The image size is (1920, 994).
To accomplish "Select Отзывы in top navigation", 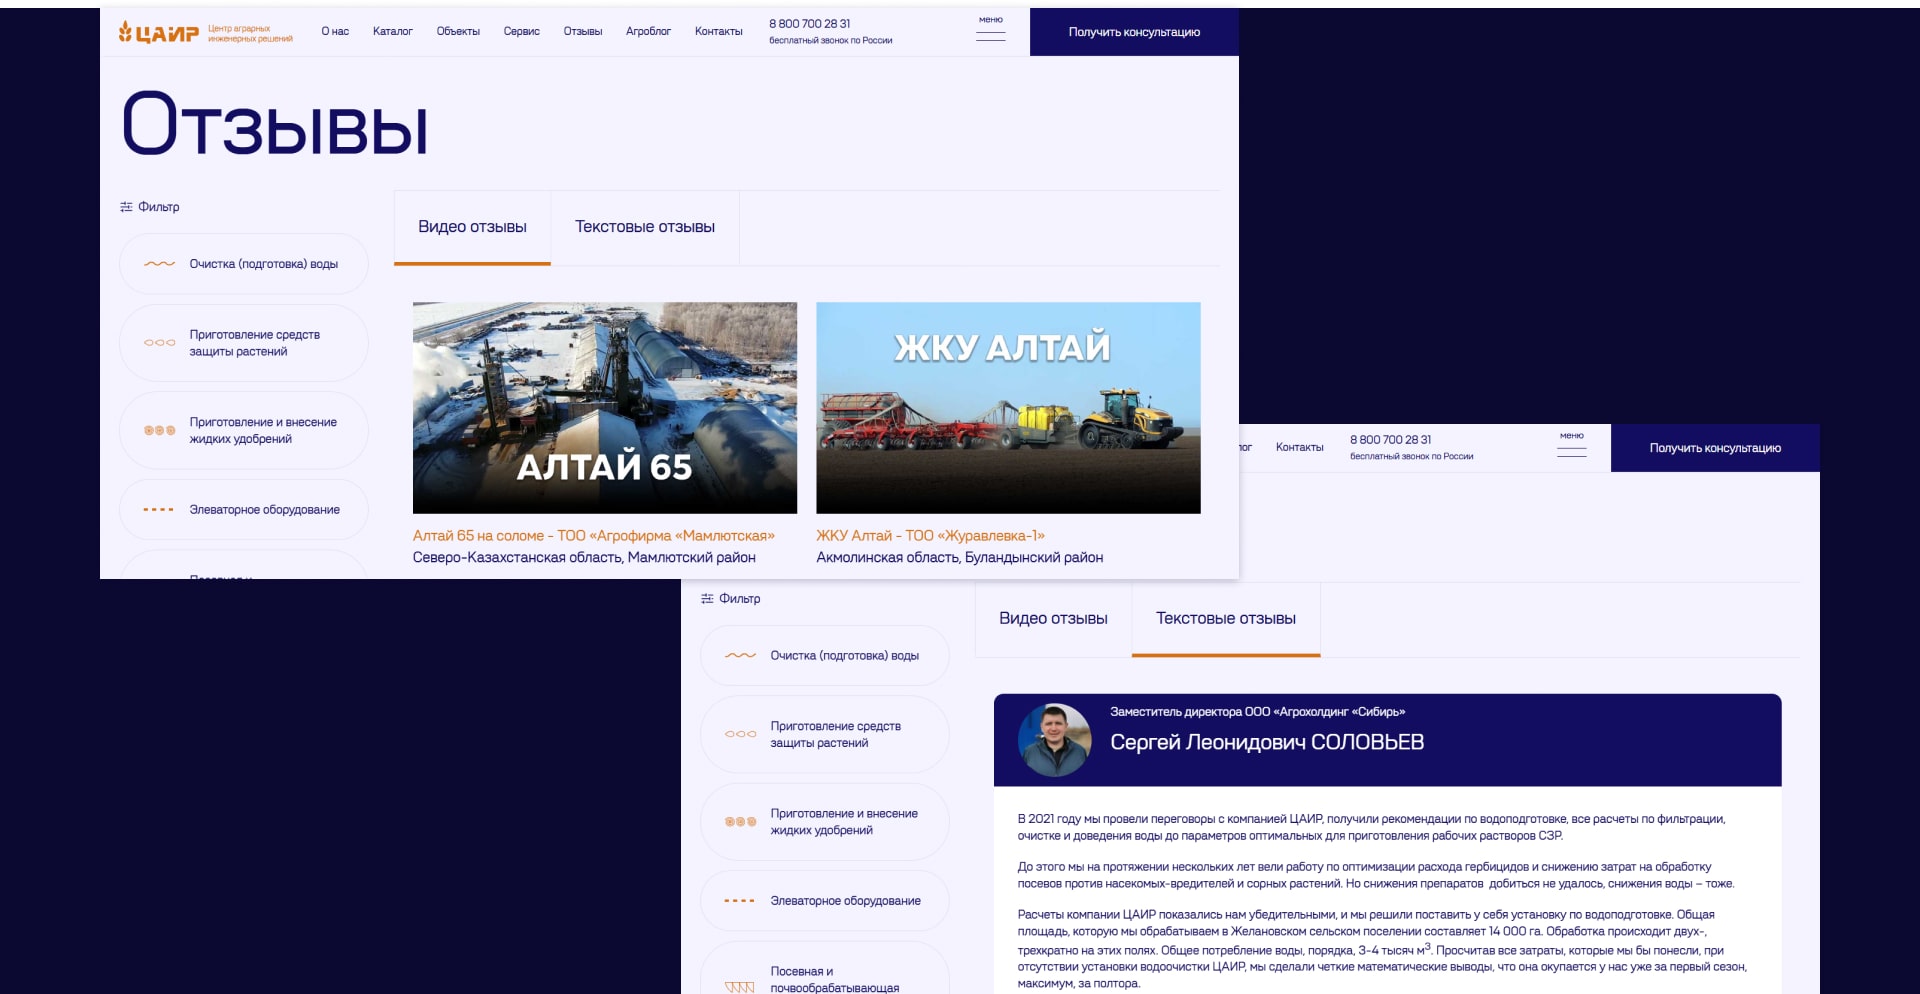I will click(583, 32).
